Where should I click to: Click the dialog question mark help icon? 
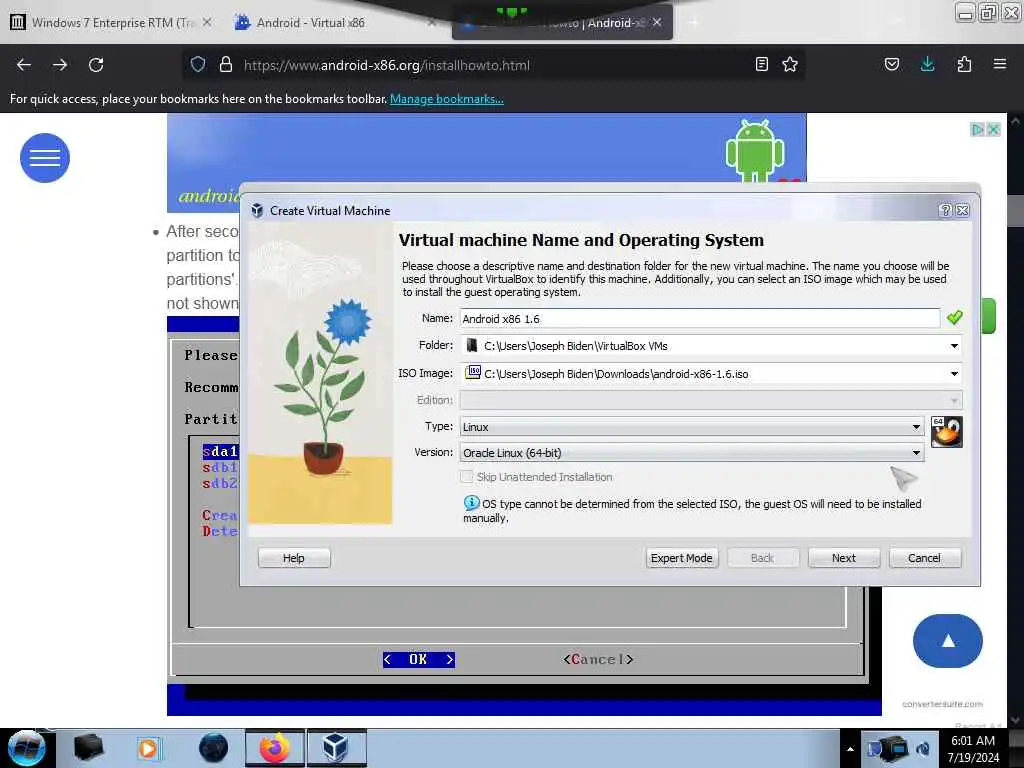tap(945, 210)
